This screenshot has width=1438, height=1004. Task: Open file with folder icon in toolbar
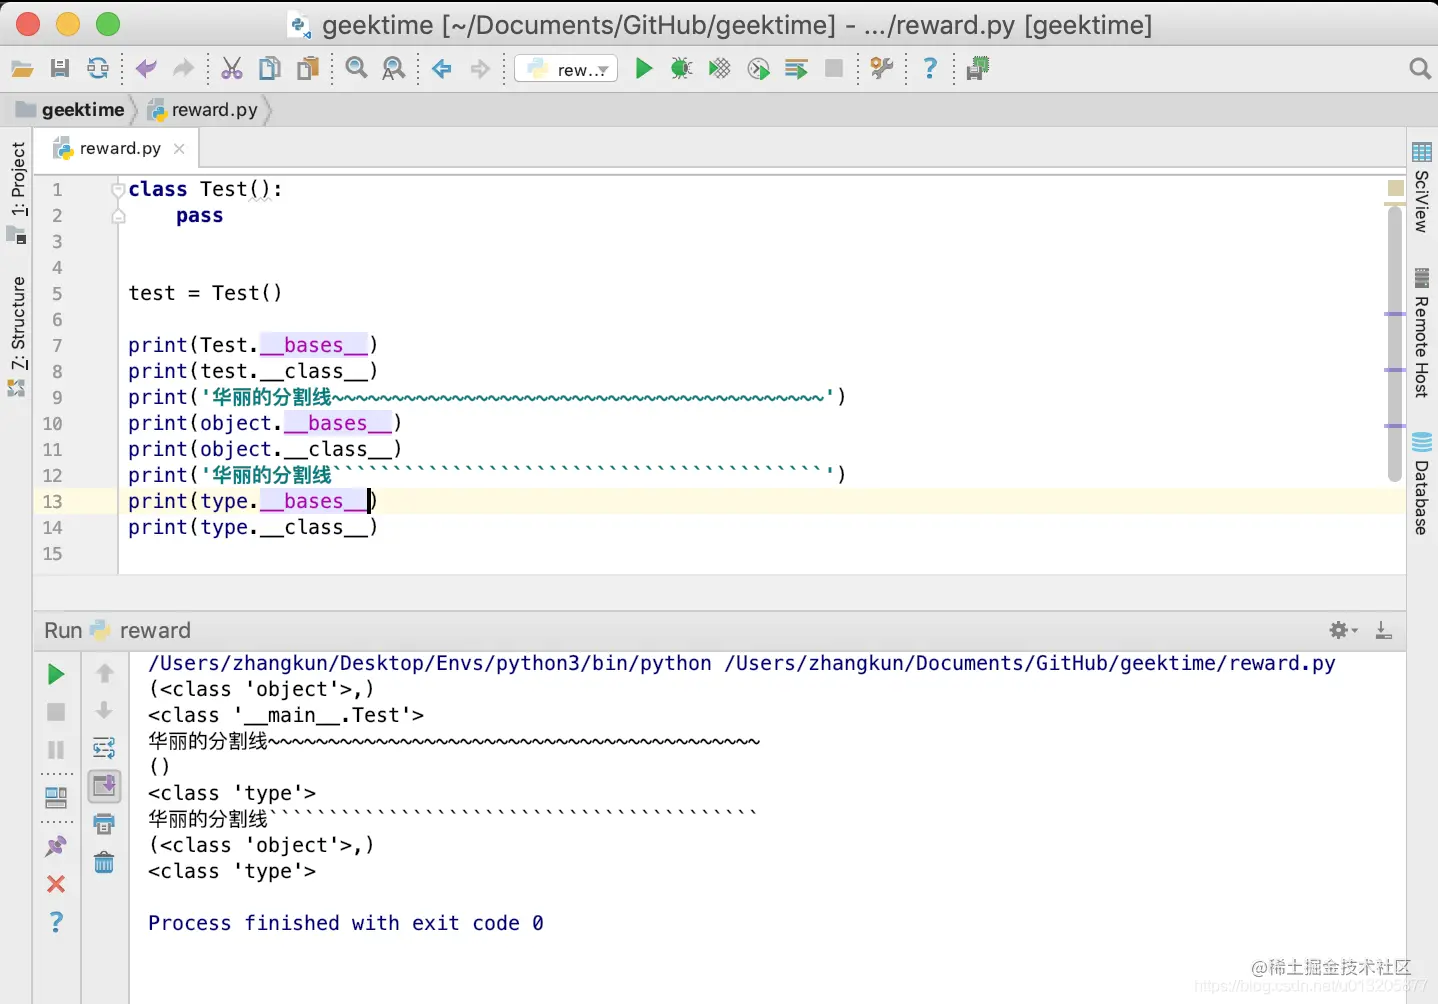(22, 69)
